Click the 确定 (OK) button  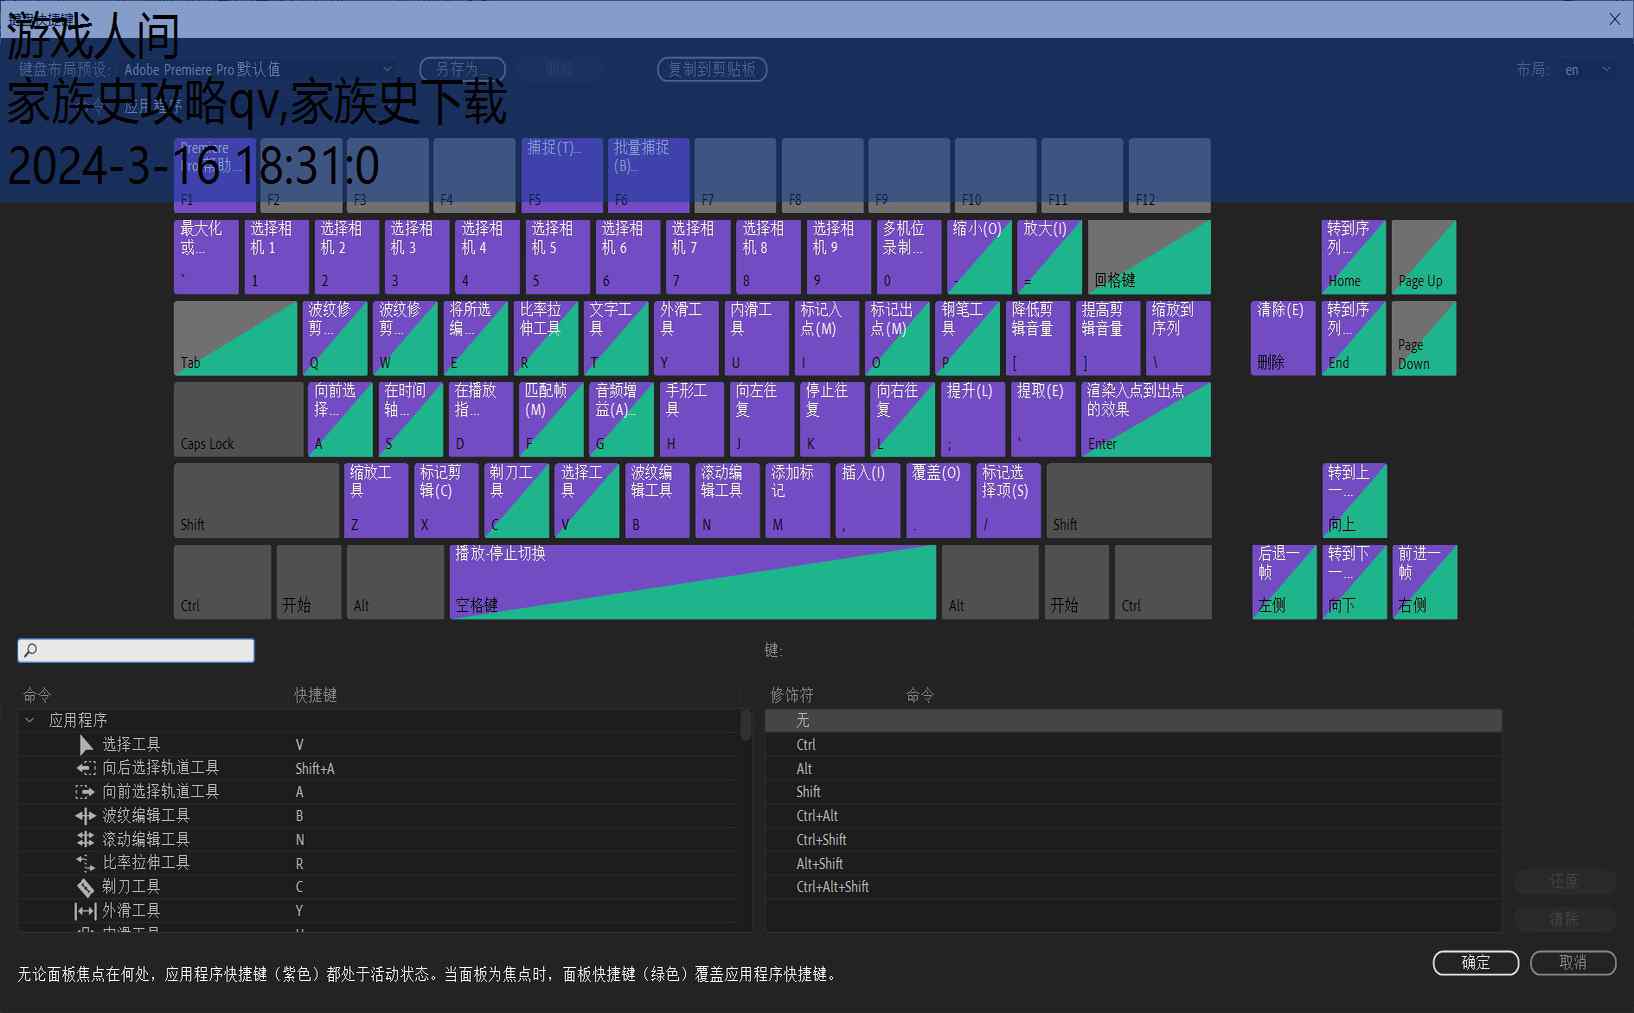(1476, 962)
